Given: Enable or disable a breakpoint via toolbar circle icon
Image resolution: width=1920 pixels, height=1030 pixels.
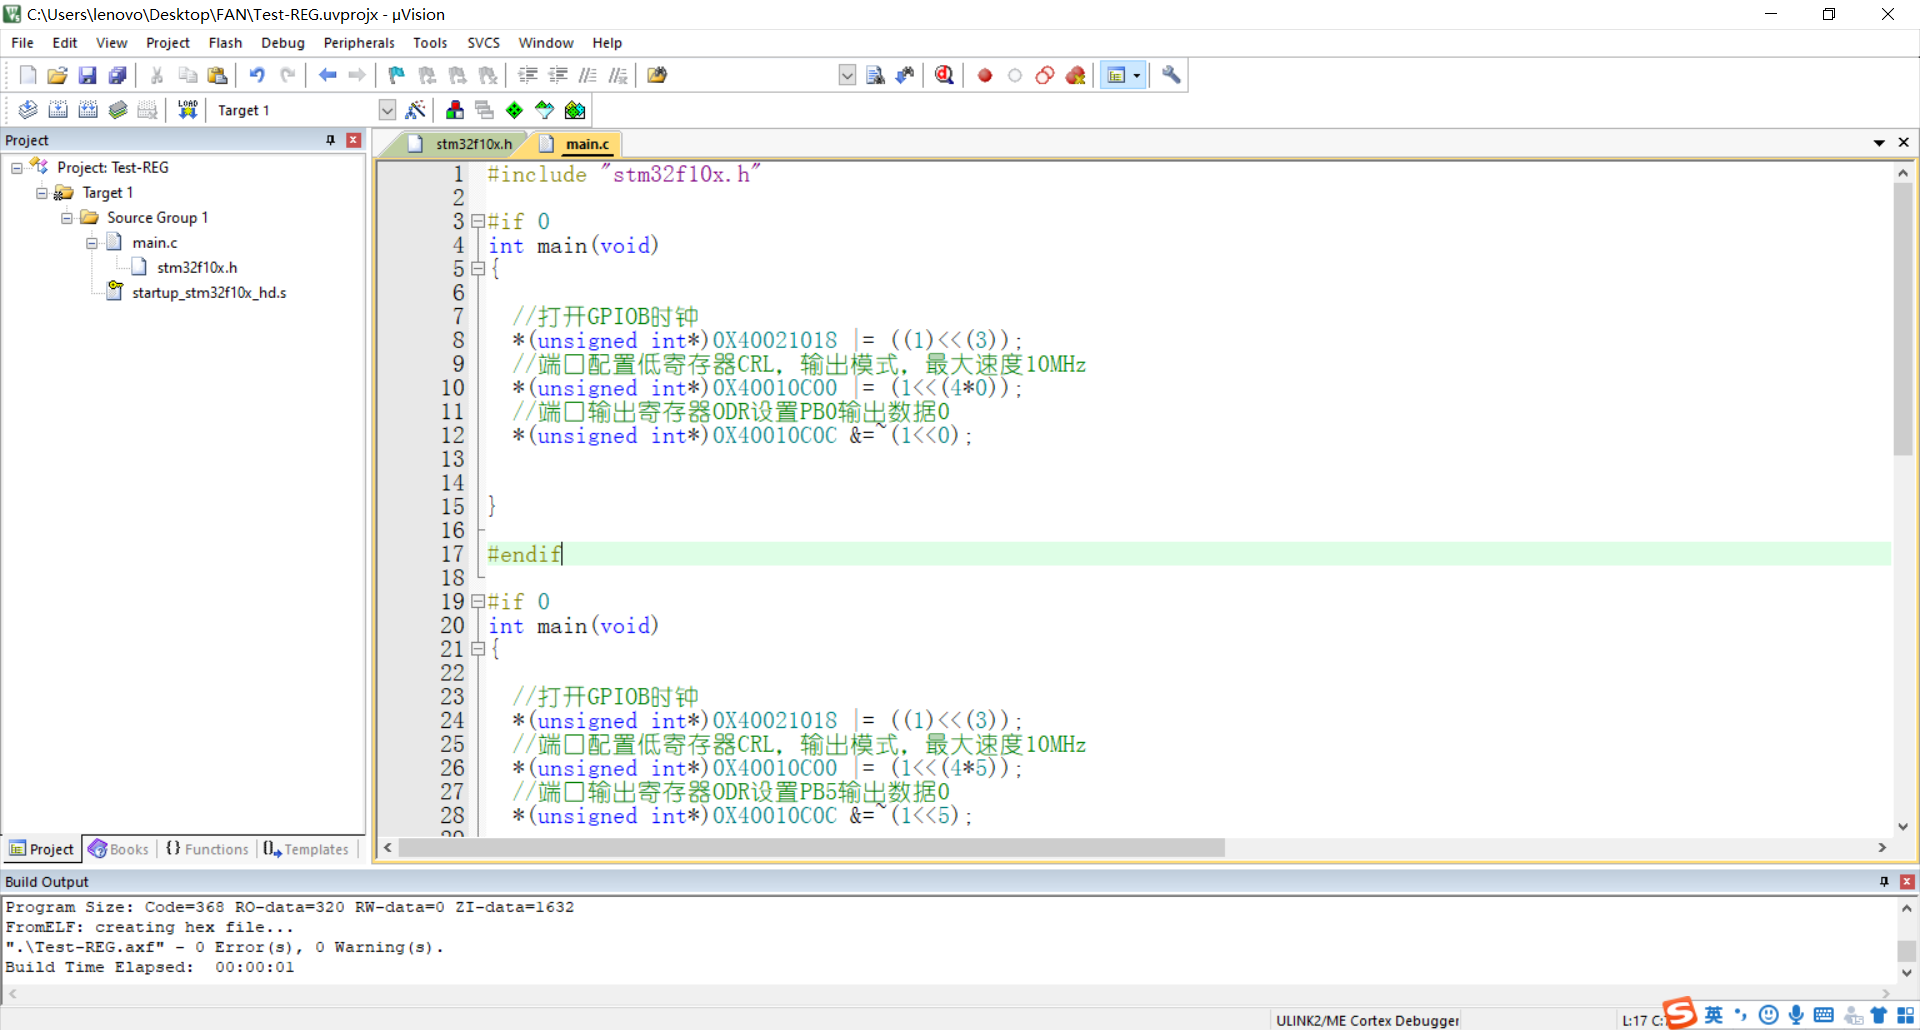Looking at the screenshot, I should 1014,75.
